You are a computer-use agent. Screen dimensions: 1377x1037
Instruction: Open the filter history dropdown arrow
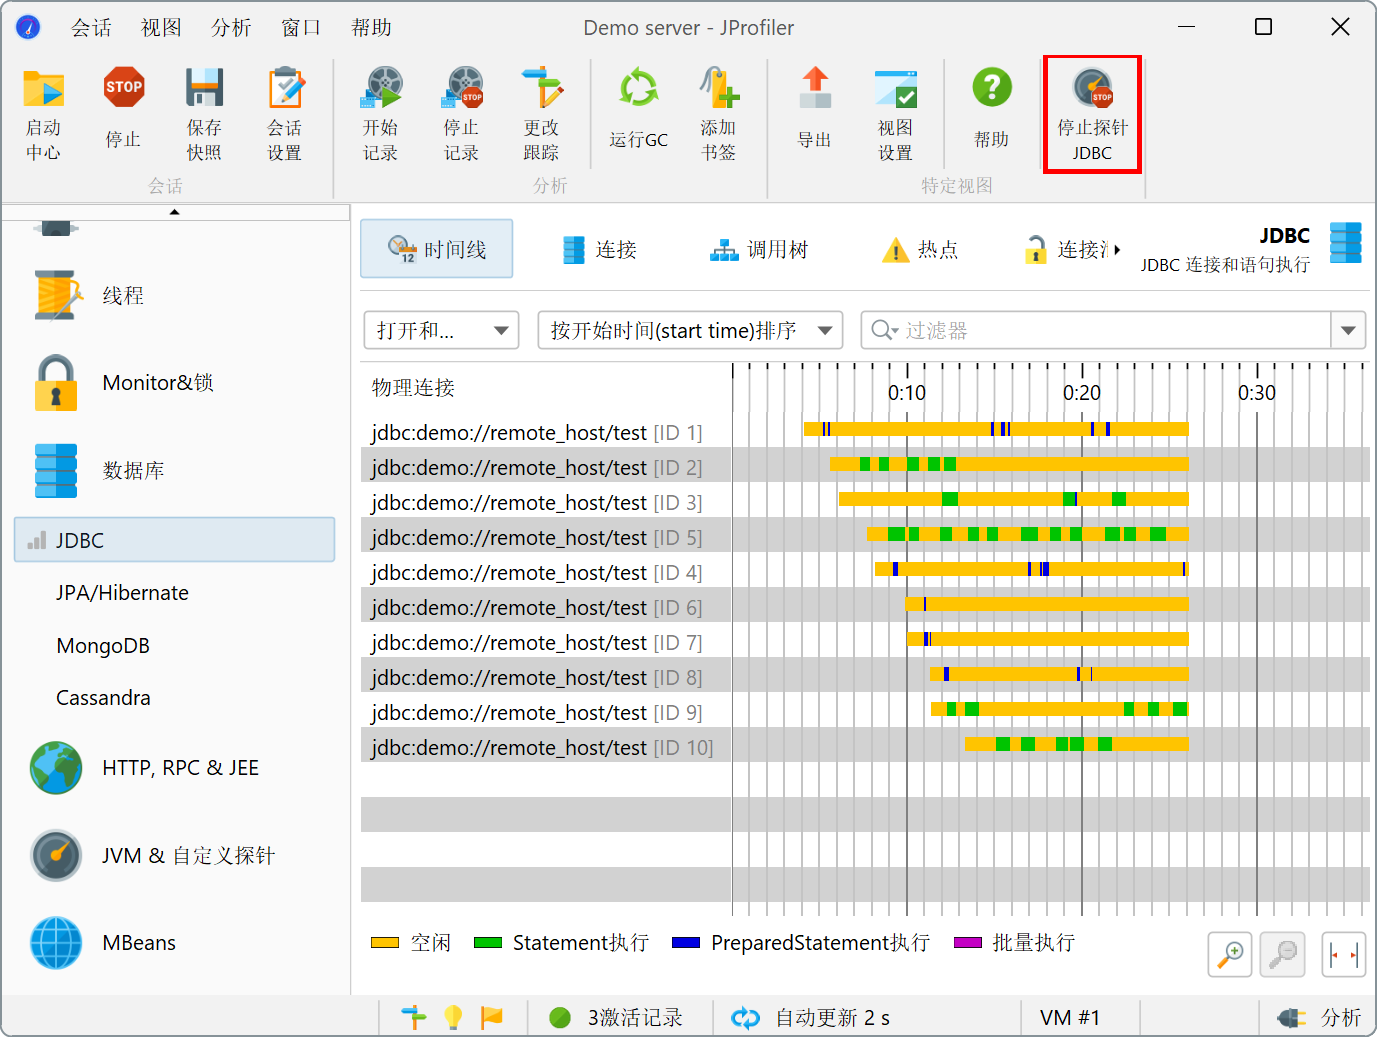click(x=1348, y=330)
